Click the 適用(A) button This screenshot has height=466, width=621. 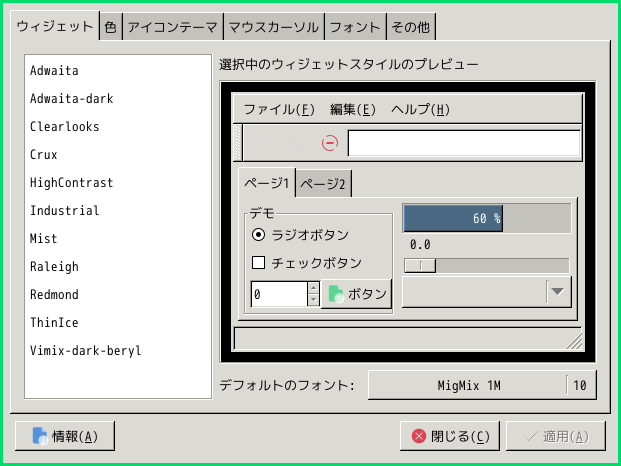[556, 436]
